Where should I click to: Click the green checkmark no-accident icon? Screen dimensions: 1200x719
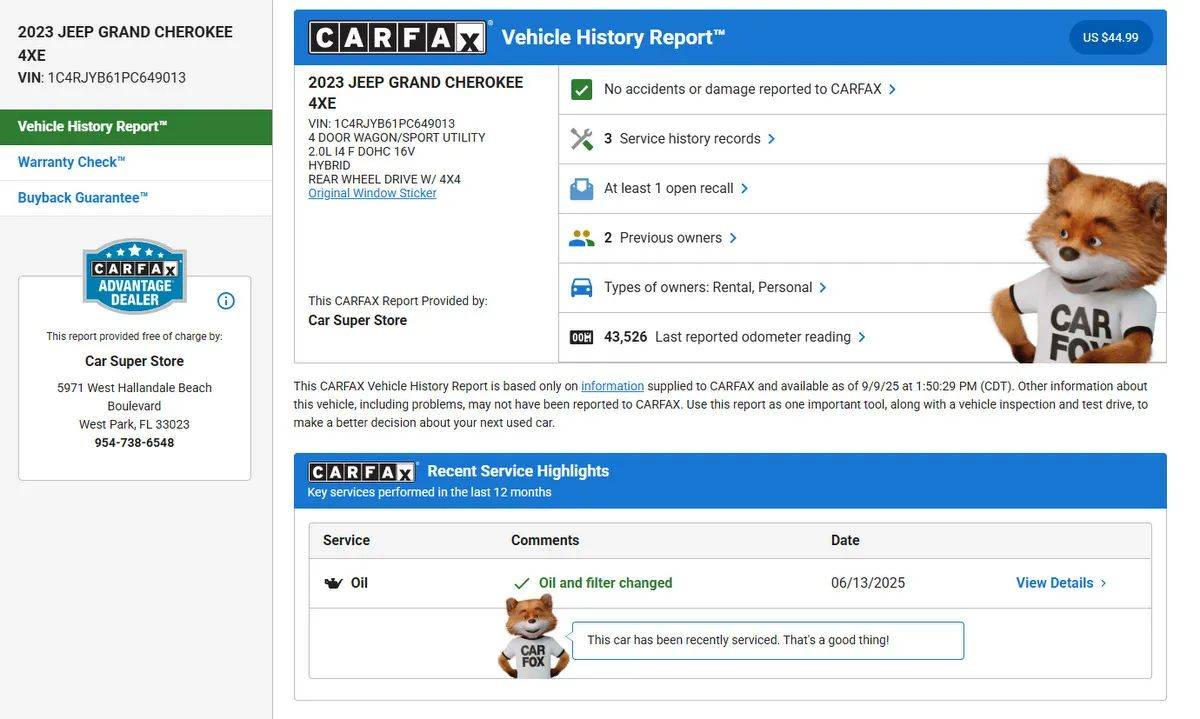coord(581,89)
